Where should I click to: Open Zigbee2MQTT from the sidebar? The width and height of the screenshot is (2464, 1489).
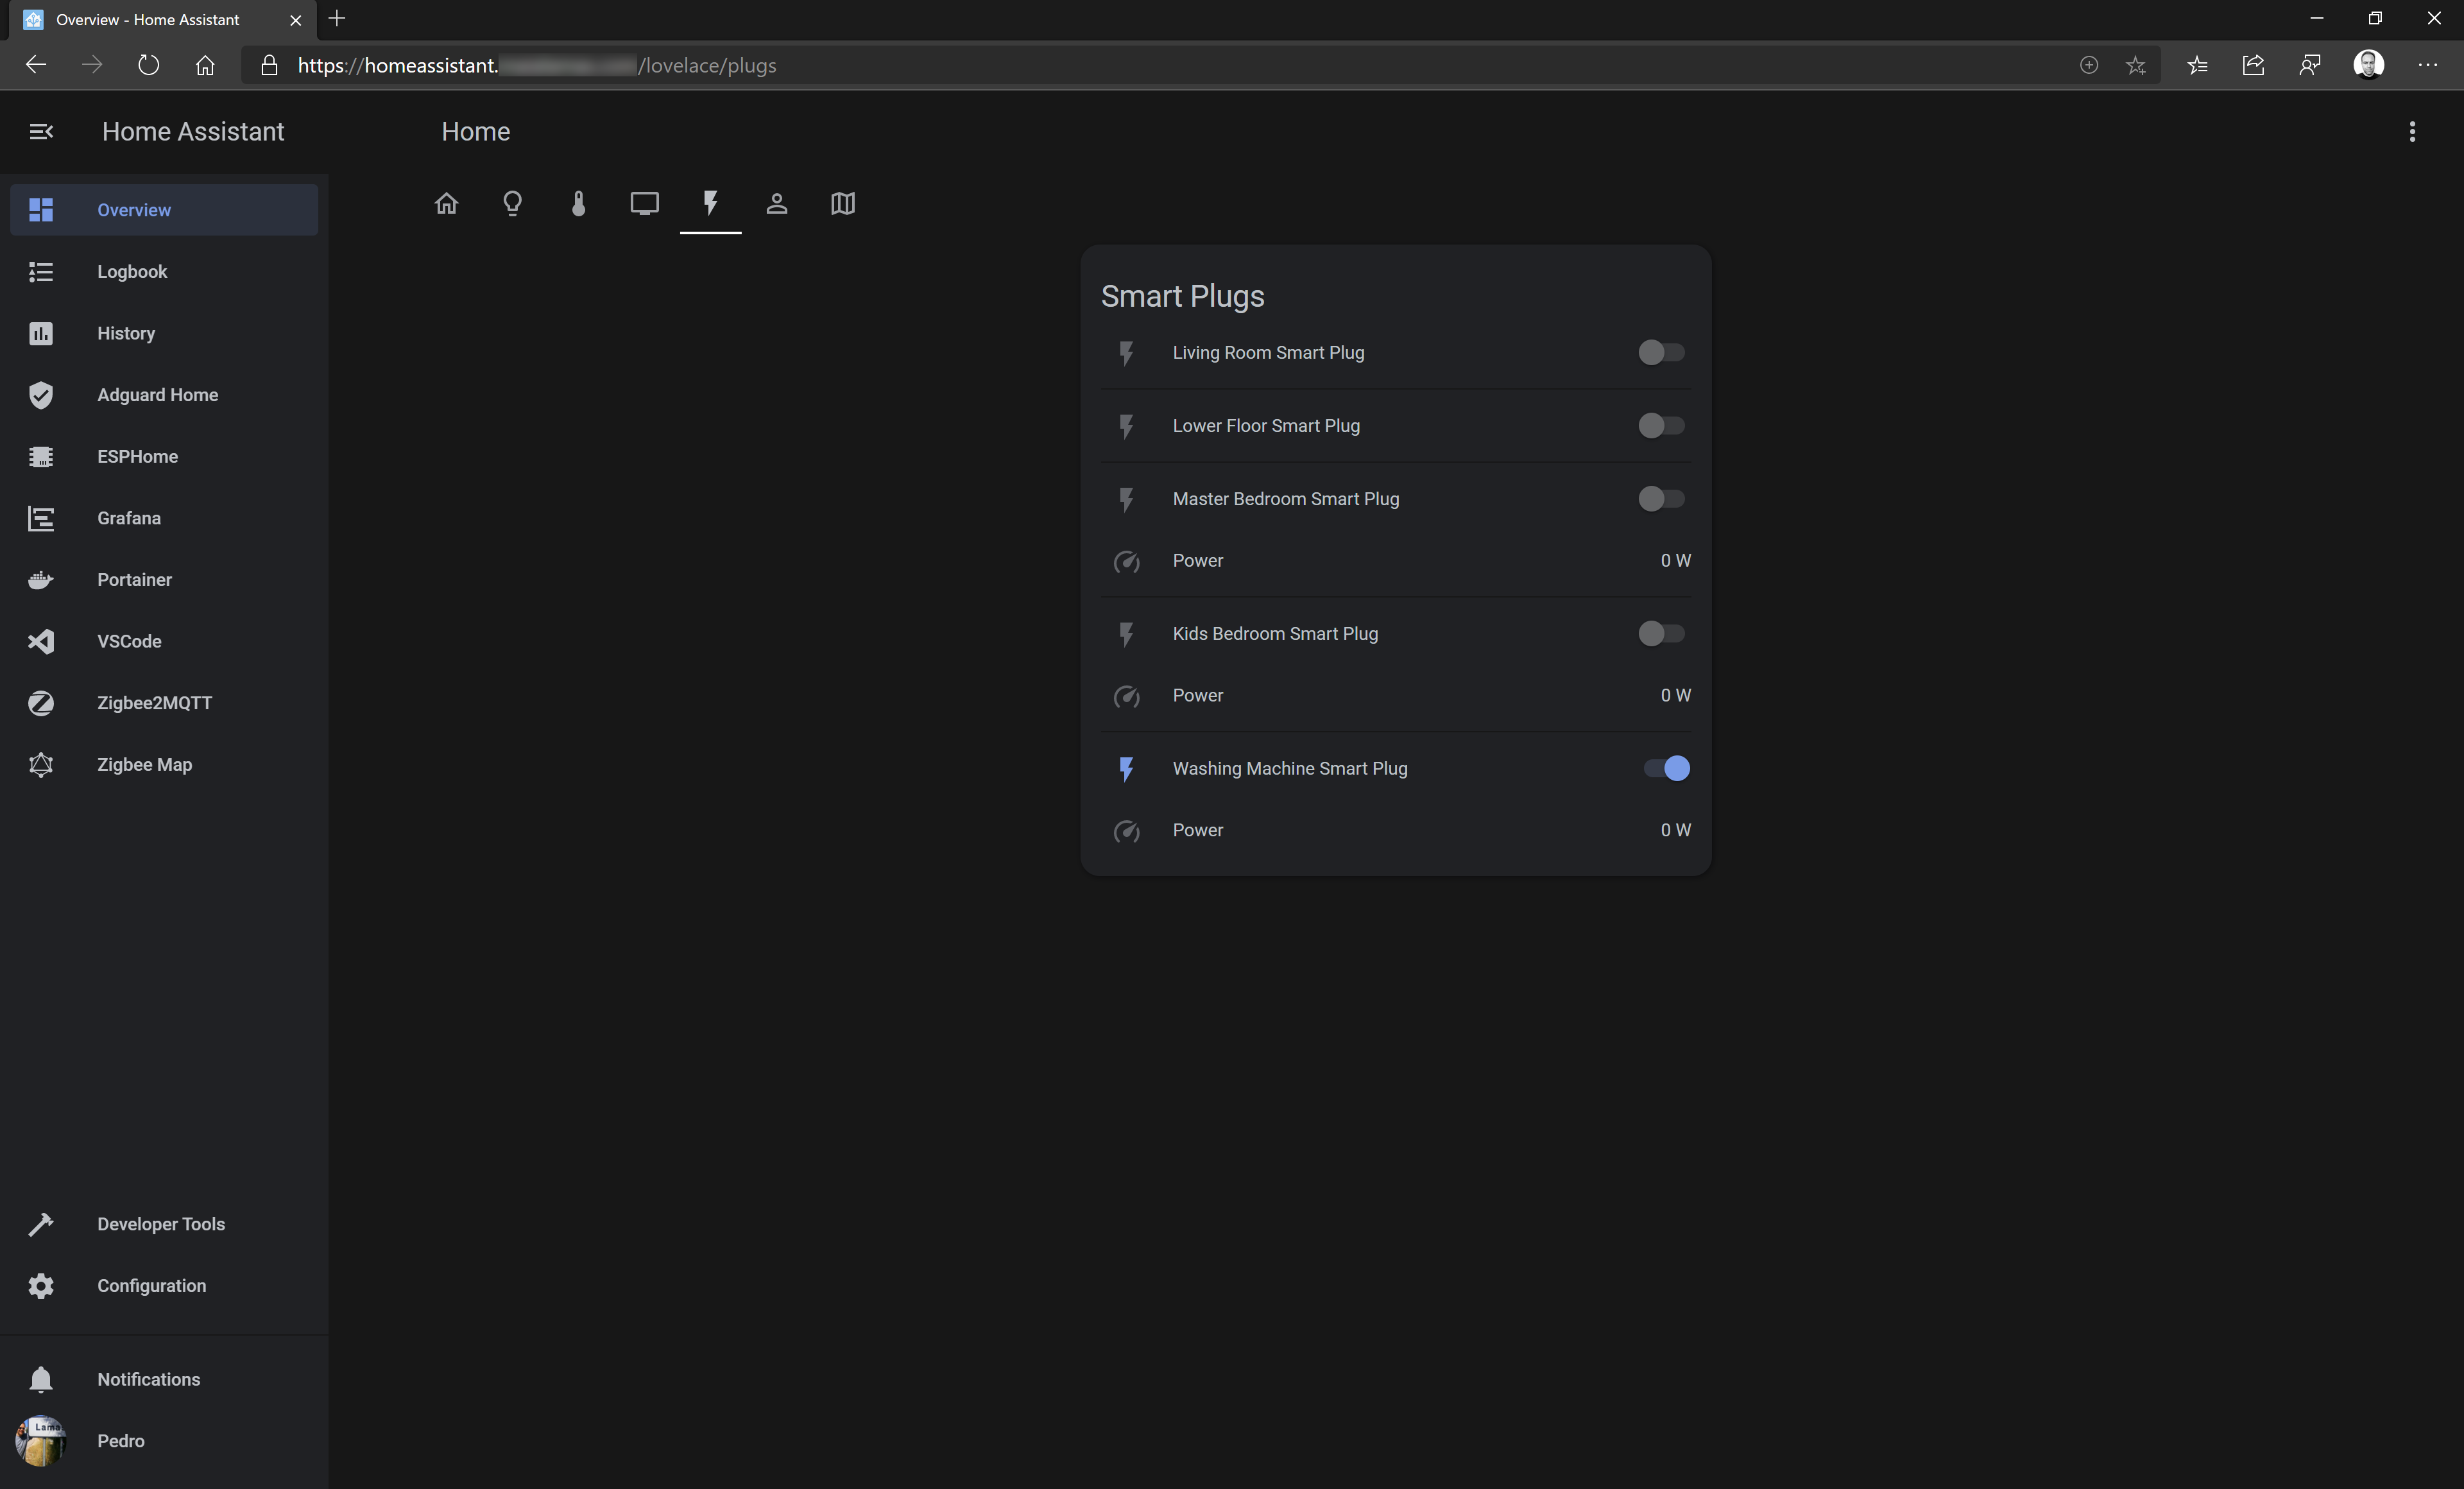point(154,703)
